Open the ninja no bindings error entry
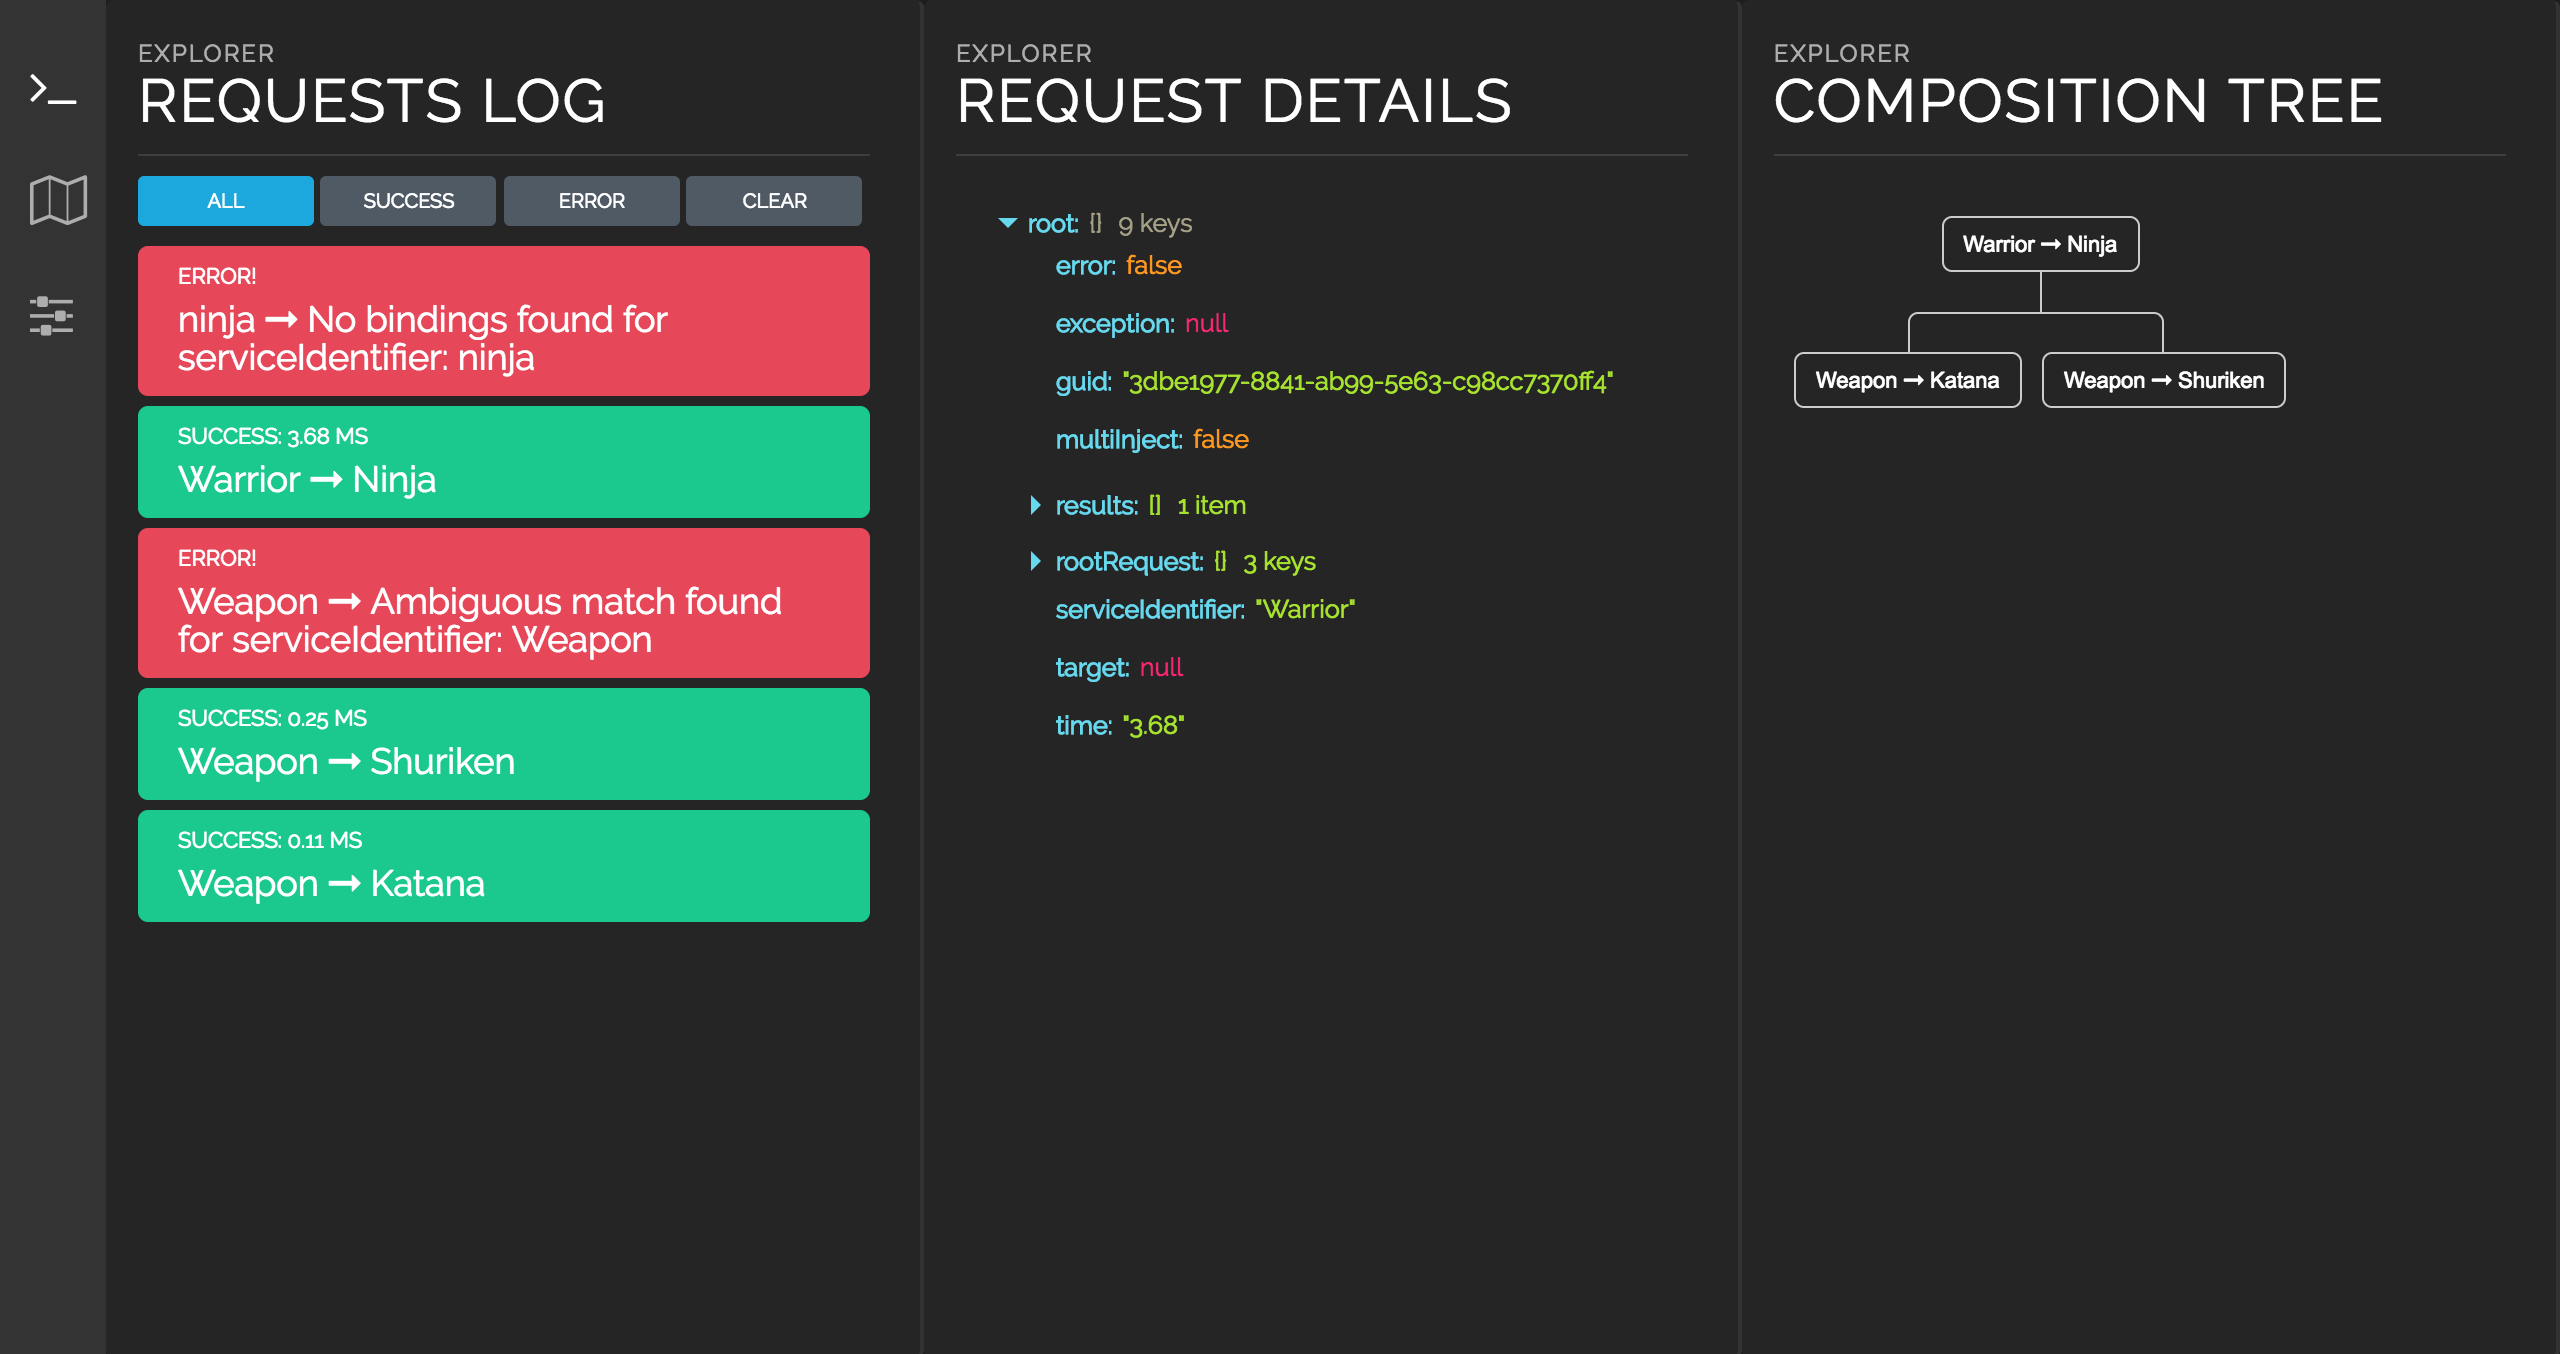The image size is (2560, 1354). [x=503, y=320]
